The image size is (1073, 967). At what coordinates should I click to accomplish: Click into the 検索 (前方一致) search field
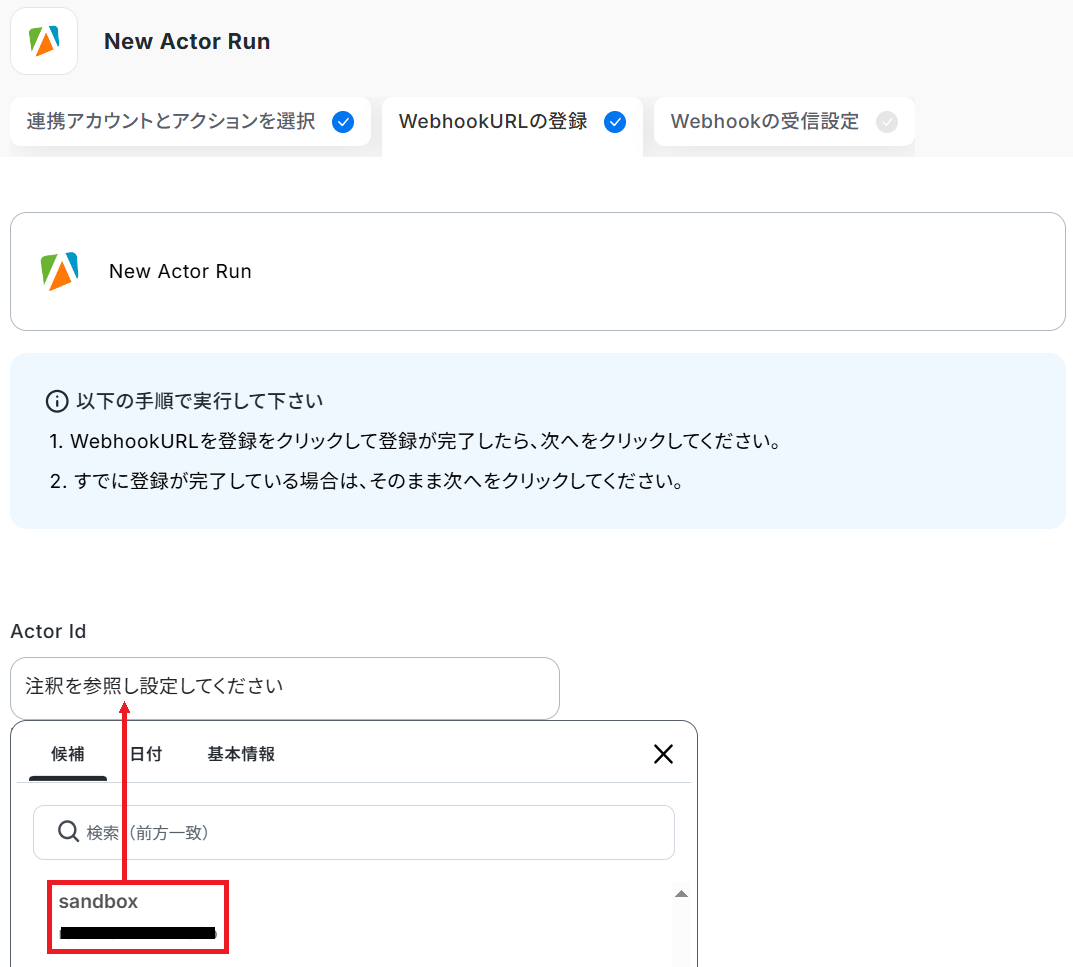tap(370, 832)
